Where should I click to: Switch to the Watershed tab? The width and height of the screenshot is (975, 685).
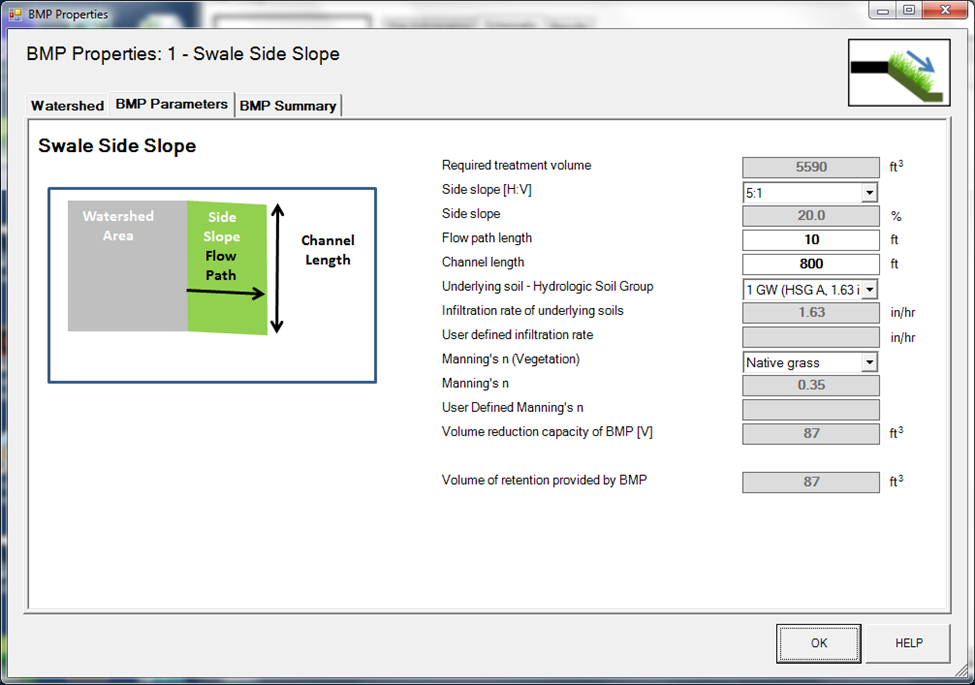pos(67,105)
